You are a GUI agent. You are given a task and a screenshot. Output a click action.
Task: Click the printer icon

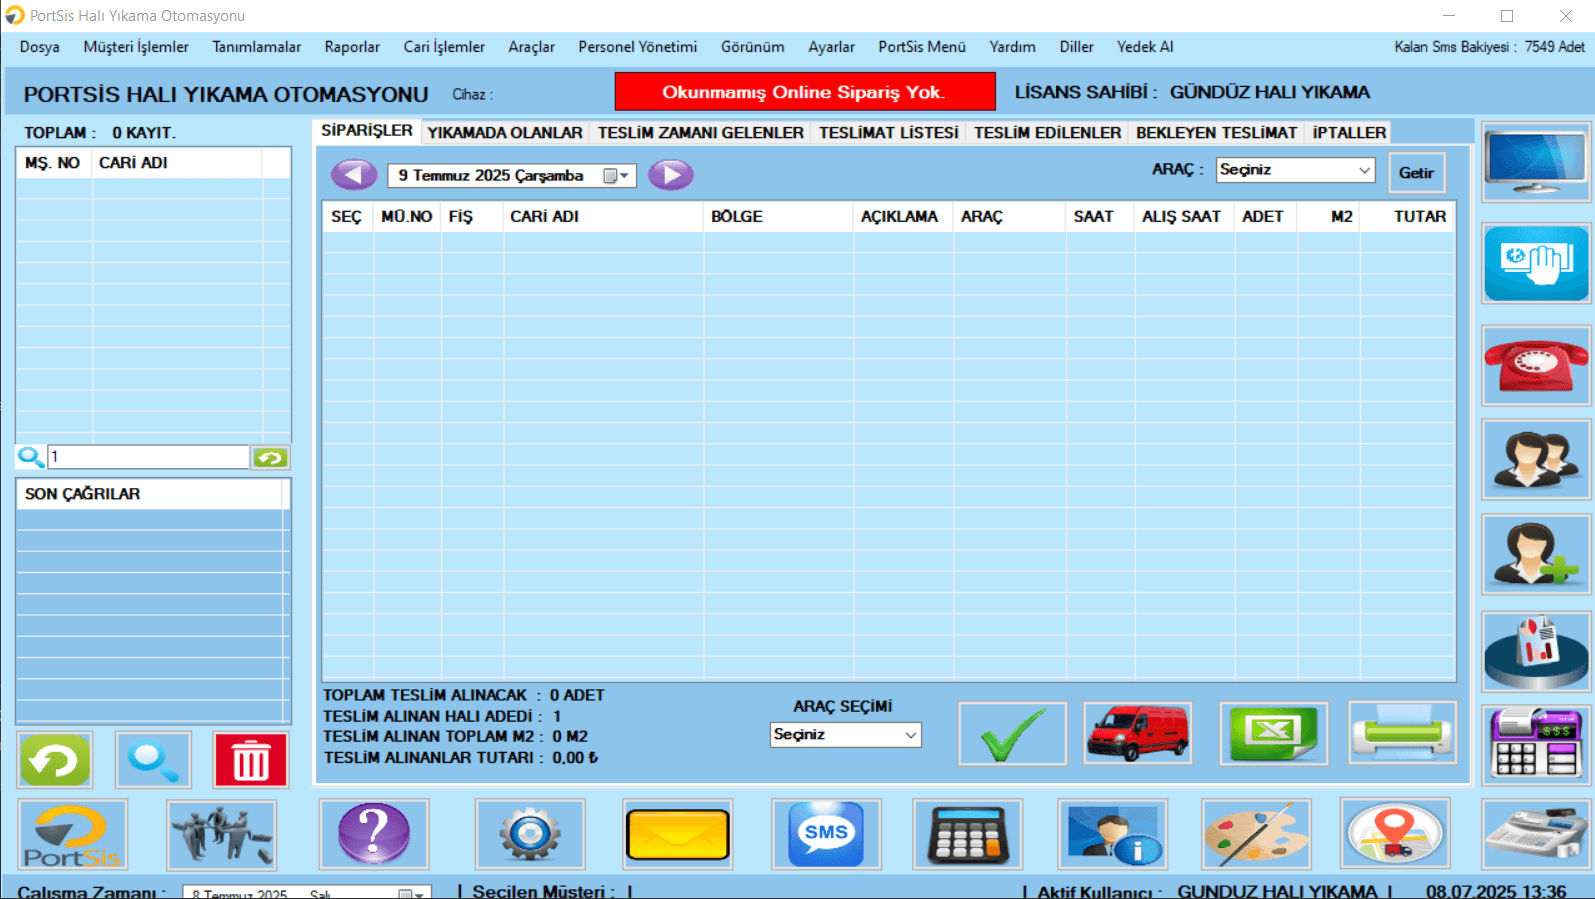[x=1402, y=733]
